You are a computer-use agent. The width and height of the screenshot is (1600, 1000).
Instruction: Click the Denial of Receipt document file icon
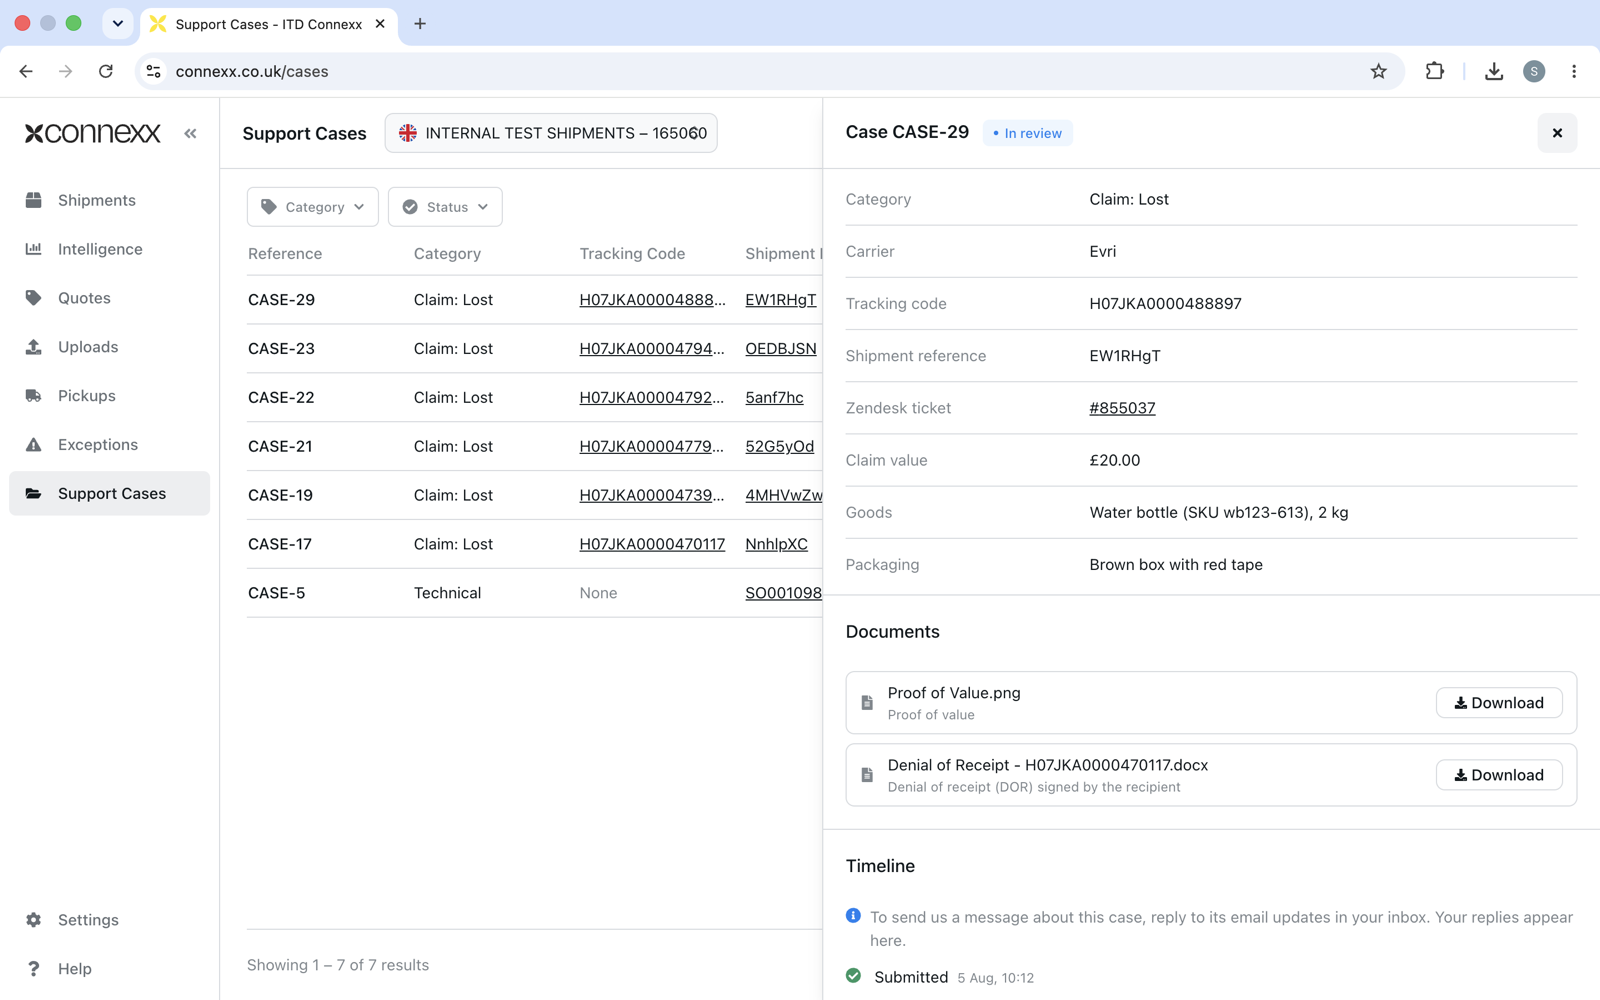coord(867,775)
